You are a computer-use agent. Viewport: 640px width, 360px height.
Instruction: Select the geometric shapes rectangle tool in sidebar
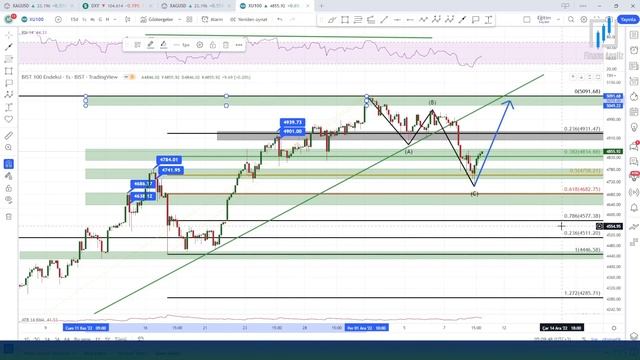pyautogui.click(x=9, y=71)
